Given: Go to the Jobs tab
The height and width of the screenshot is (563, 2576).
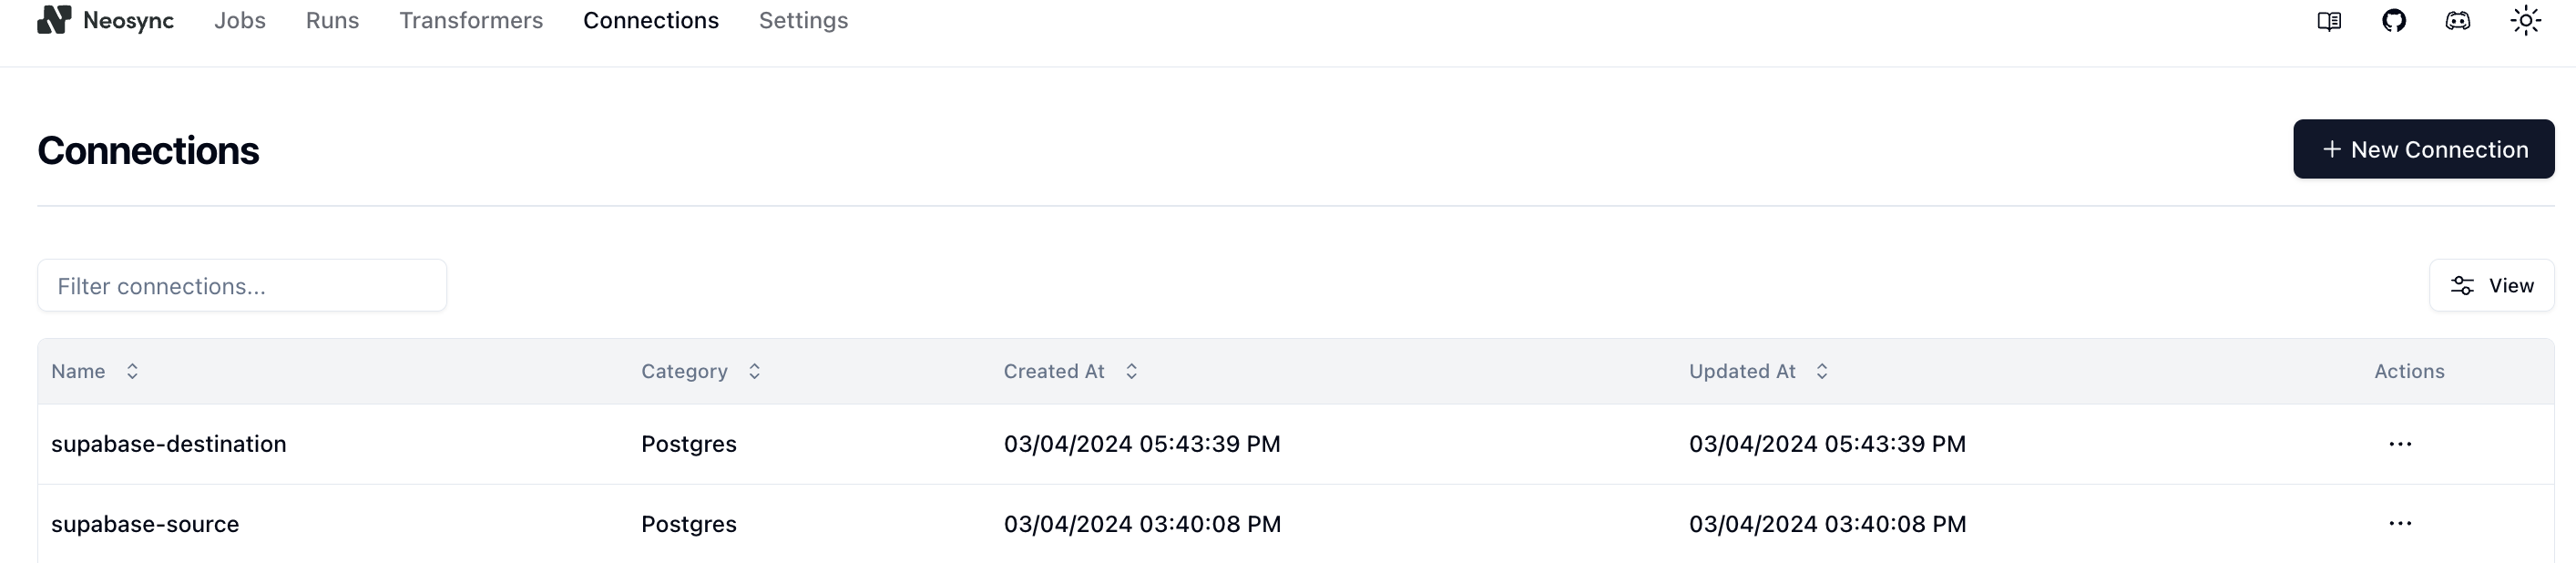Looking at the screenshot, I should click(240, 21).
